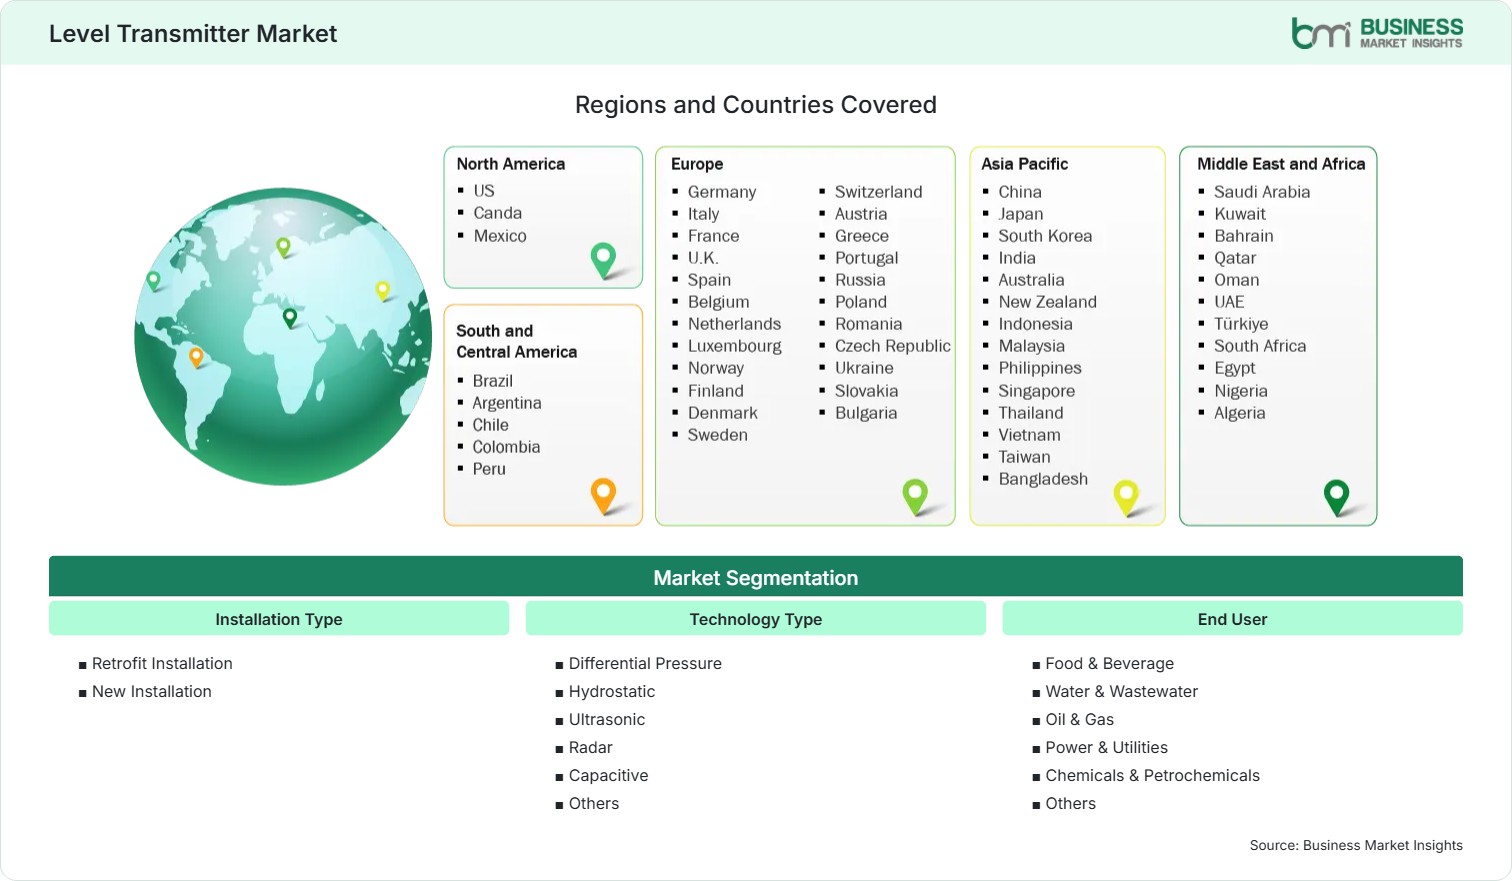Click the Market Segmentation banner
The height and width of the screenshot is (881, 1512).
756,577
